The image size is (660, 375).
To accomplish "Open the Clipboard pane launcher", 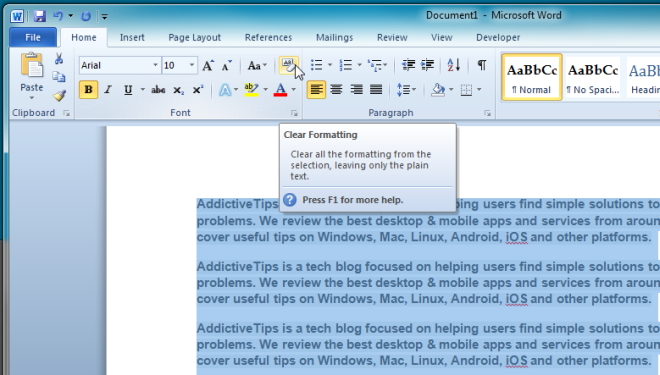I will pyautogui.click(x=67, y=113).
